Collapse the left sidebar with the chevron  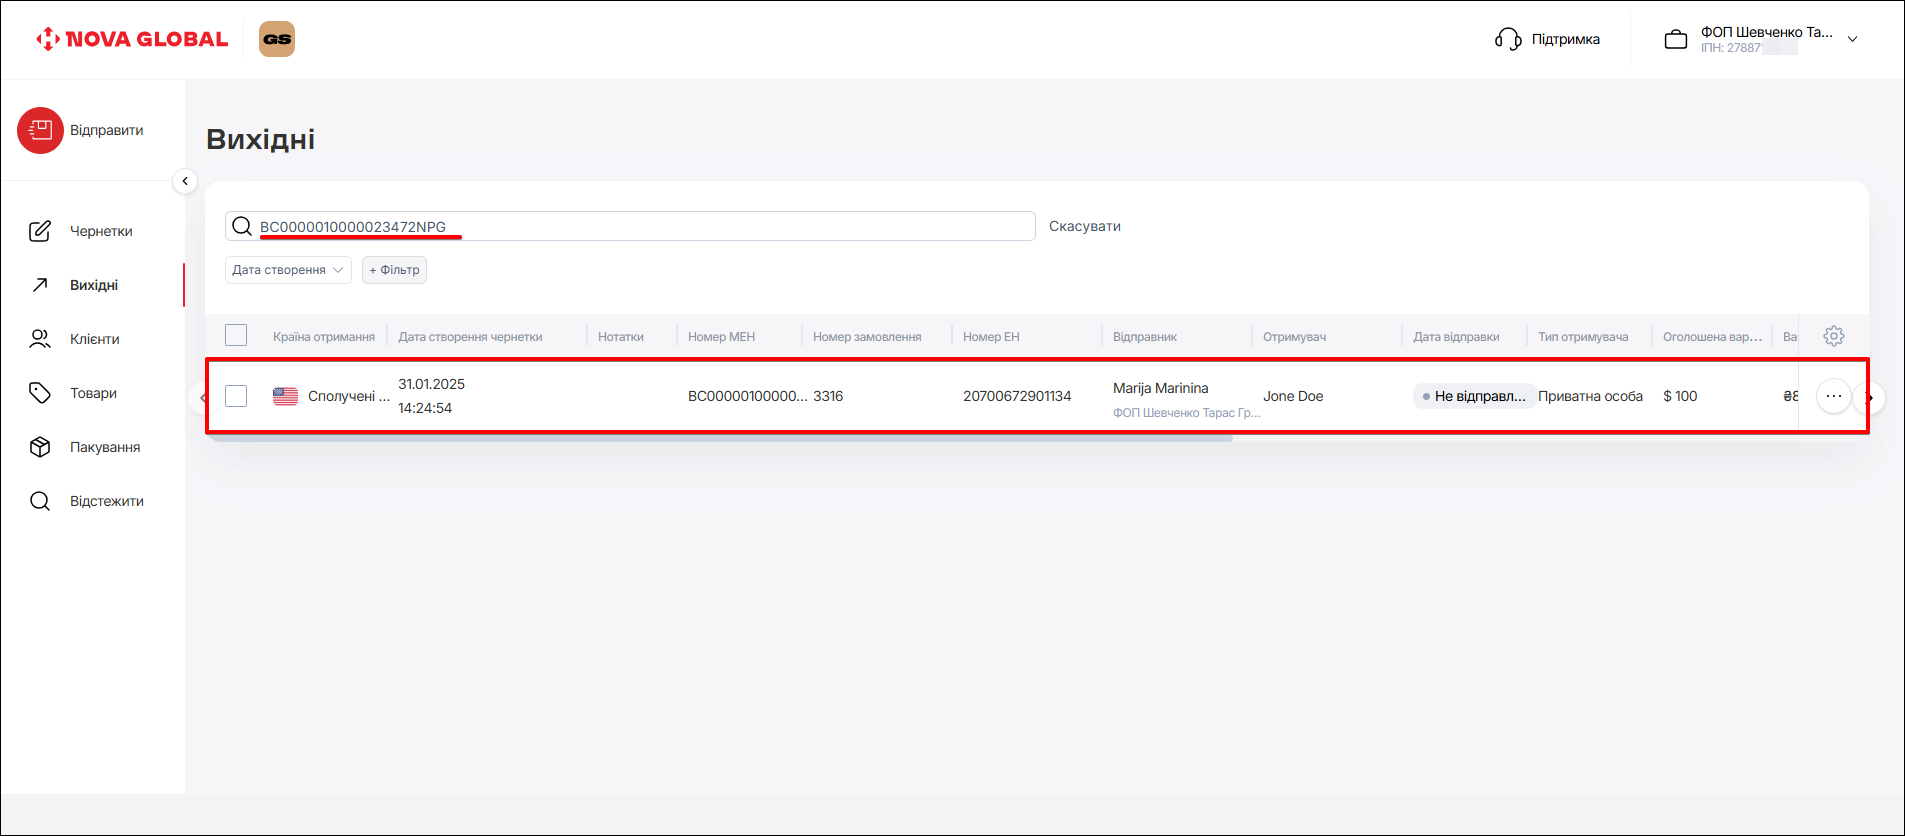(x=185, y=181)
